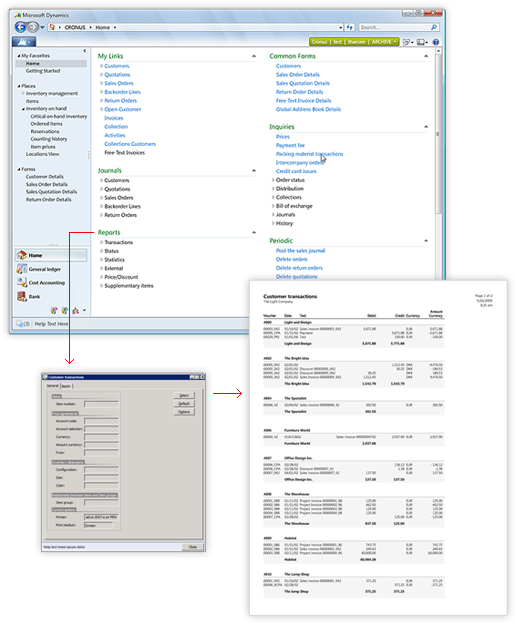The height and width of the screenshot is (625, 515).
Task: Click the address bar home icon
Action: (x=52, y=27)
